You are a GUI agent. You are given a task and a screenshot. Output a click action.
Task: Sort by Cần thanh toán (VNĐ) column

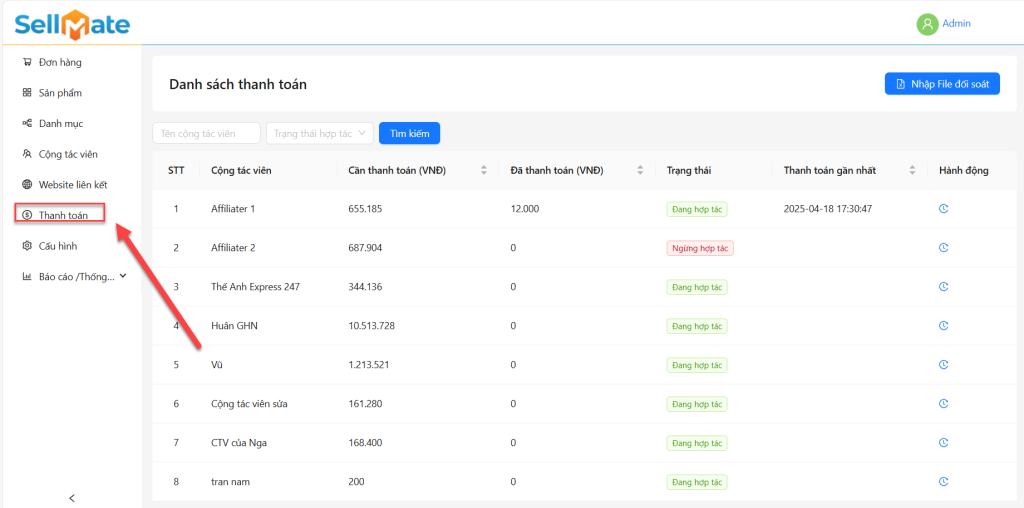coord(484,170)
